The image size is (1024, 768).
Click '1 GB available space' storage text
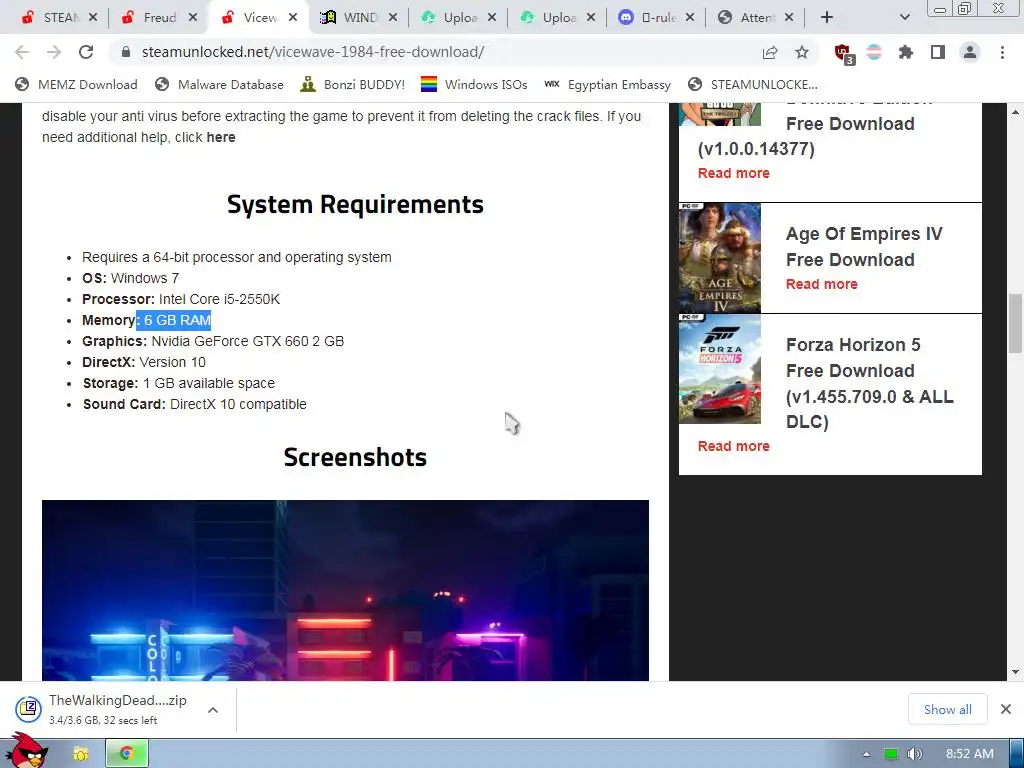209,383
